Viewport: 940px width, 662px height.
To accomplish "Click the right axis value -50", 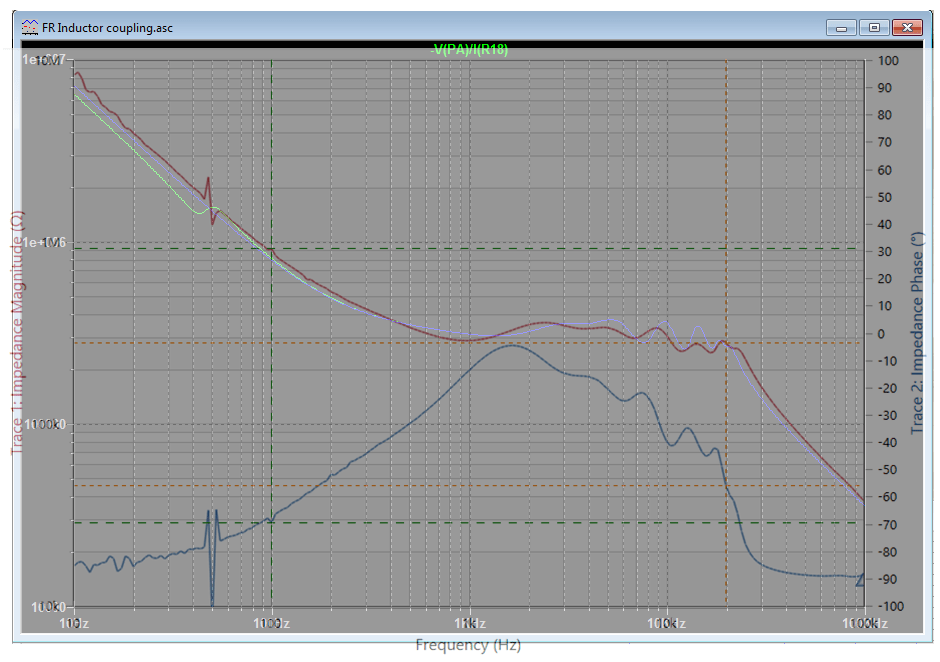I will pyautogui.click(x=887, y=470).
